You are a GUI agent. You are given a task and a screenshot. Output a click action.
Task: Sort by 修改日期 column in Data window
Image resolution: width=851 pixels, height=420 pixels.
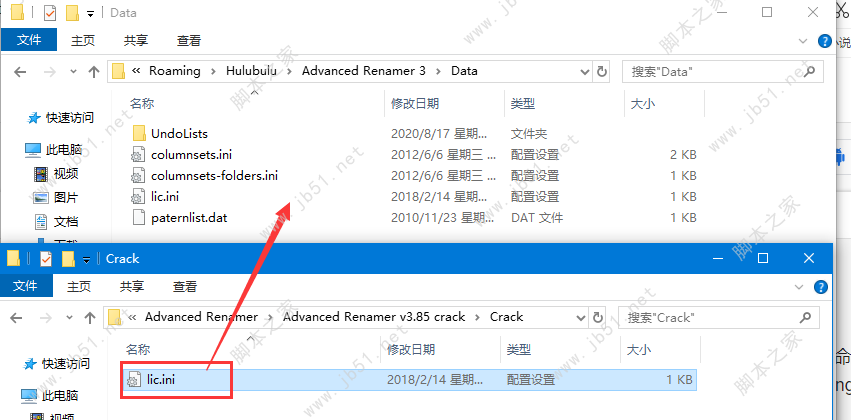pyautogui.click(x=416, y=104)
